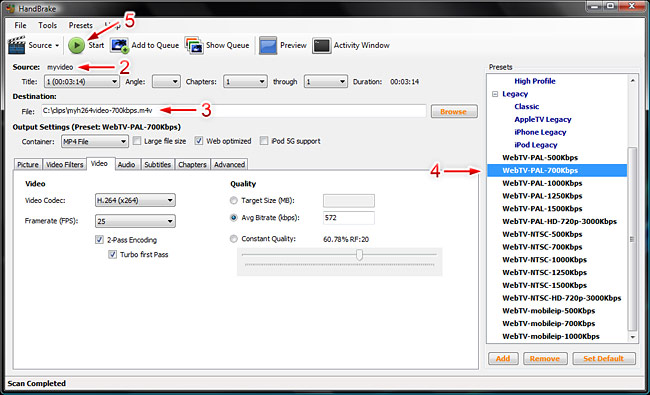
Task: Click the Start label in the toolbar
Action: 96,45
